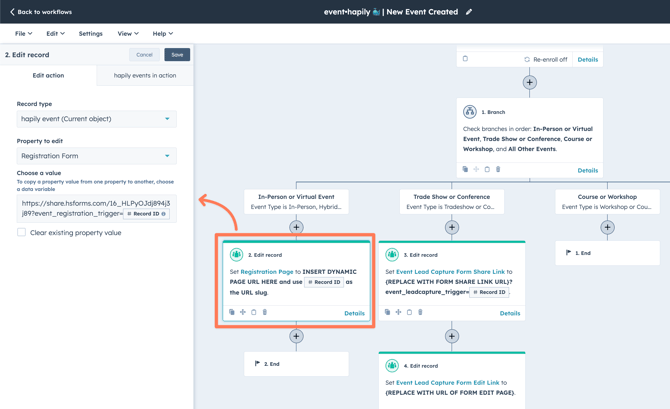Viewport: 670px width, 409px height.
Task: Click move icon on 2. Edit record card
Action: pos(243,313)
